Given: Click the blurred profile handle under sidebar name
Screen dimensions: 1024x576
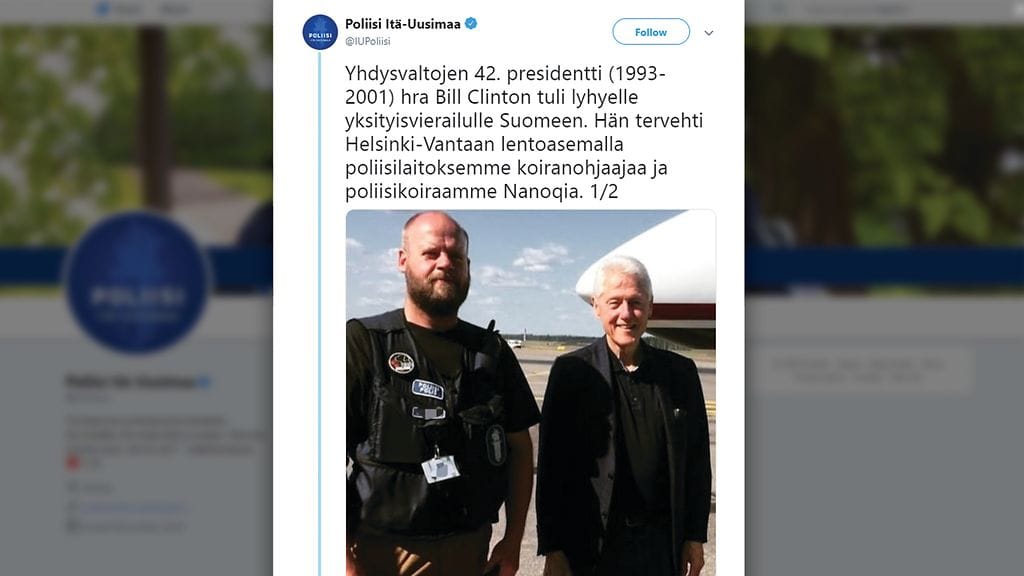Looking at the screenshot, I should [89, 398].
